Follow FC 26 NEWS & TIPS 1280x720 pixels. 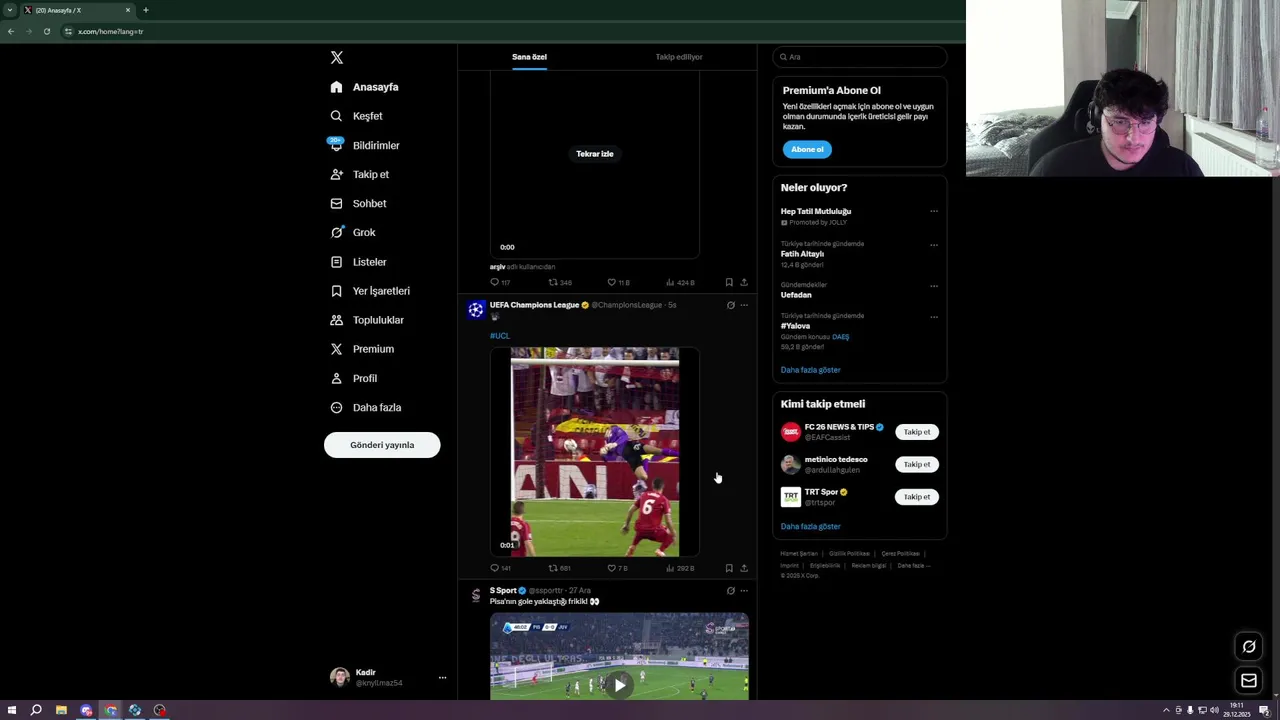coord(917,432)
